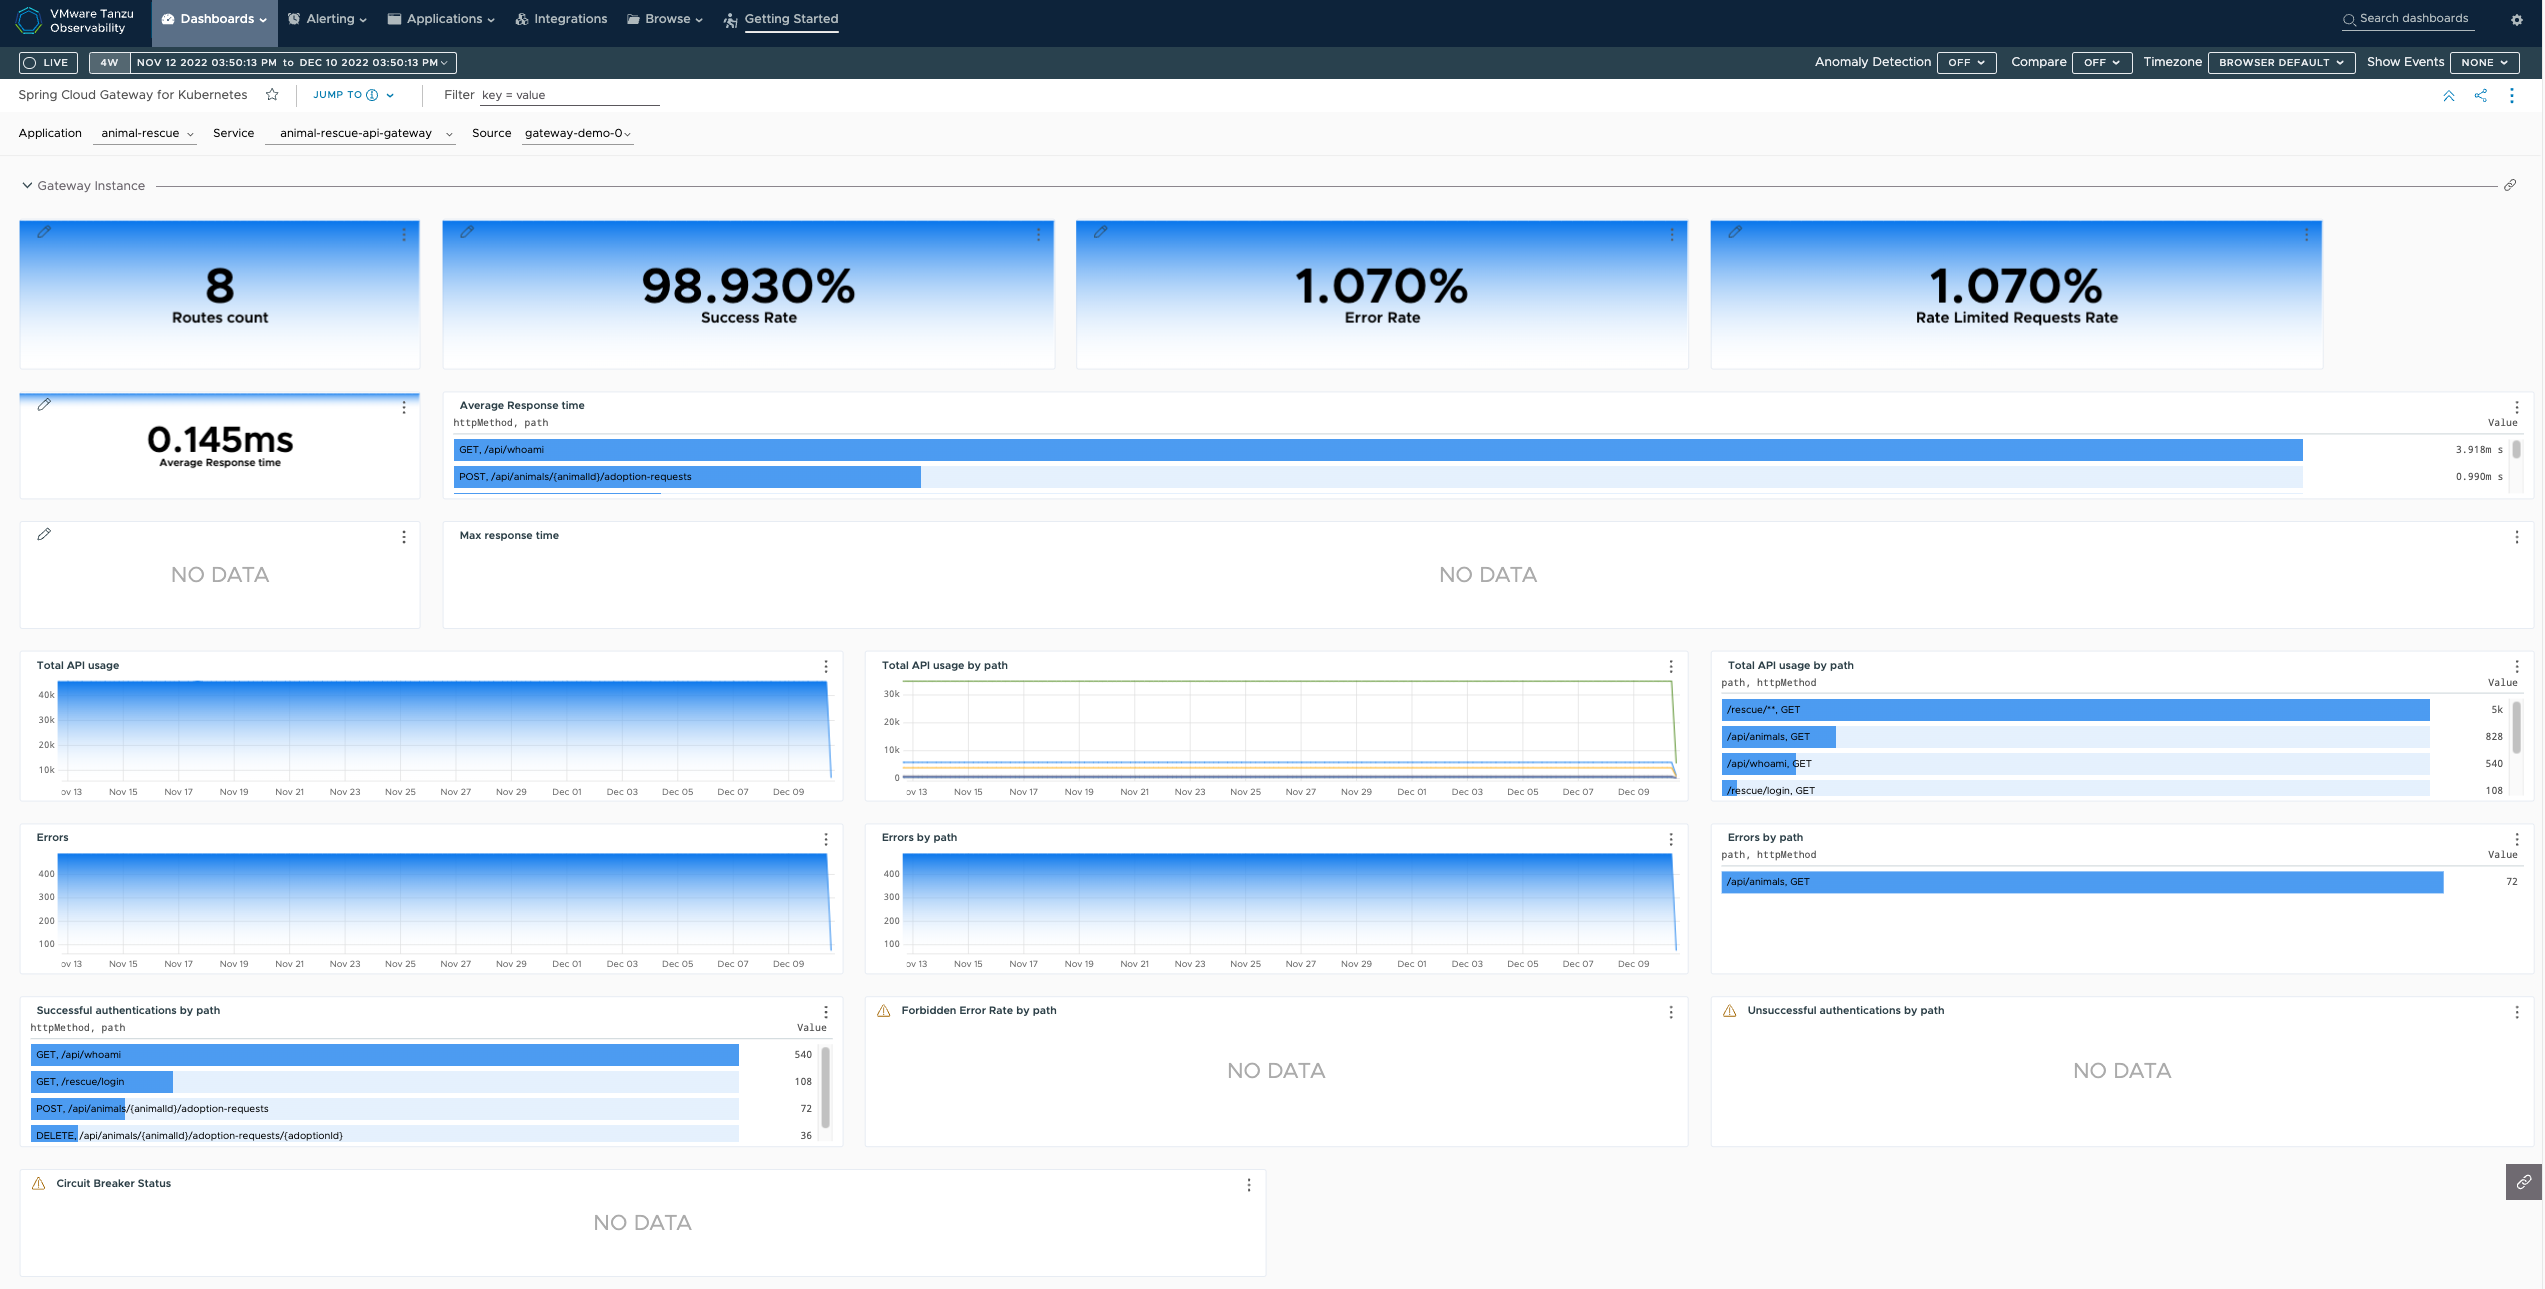Open the dashboard kebab menu icon
The width and height of the screenshot is (2545, 1289).
point(2511,96)
